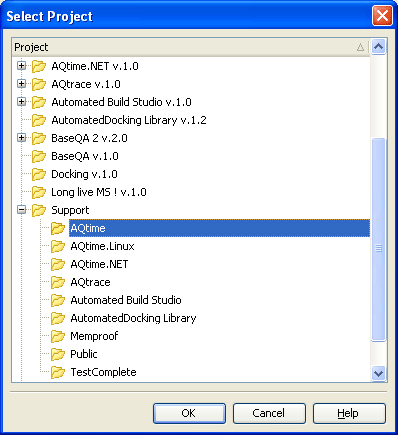Click folder icon of Automated Build Studio under Support

tap(58, 300)
